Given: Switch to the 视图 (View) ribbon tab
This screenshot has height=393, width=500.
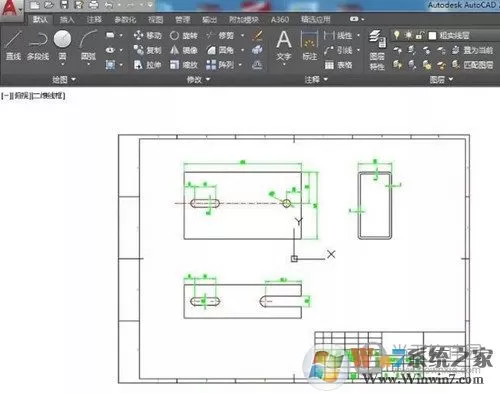Looking at the screenshot, I should (155, 20).
